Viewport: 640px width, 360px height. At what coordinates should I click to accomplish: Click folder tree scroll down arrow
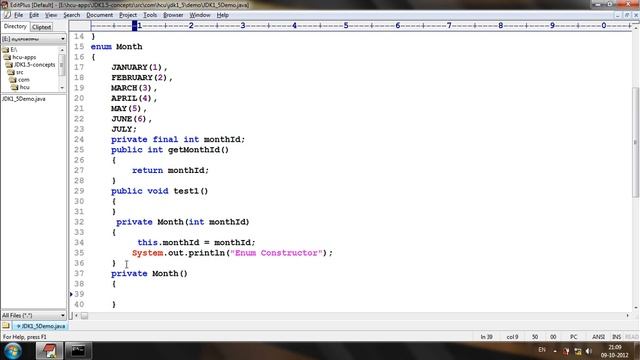click(62, 88)
